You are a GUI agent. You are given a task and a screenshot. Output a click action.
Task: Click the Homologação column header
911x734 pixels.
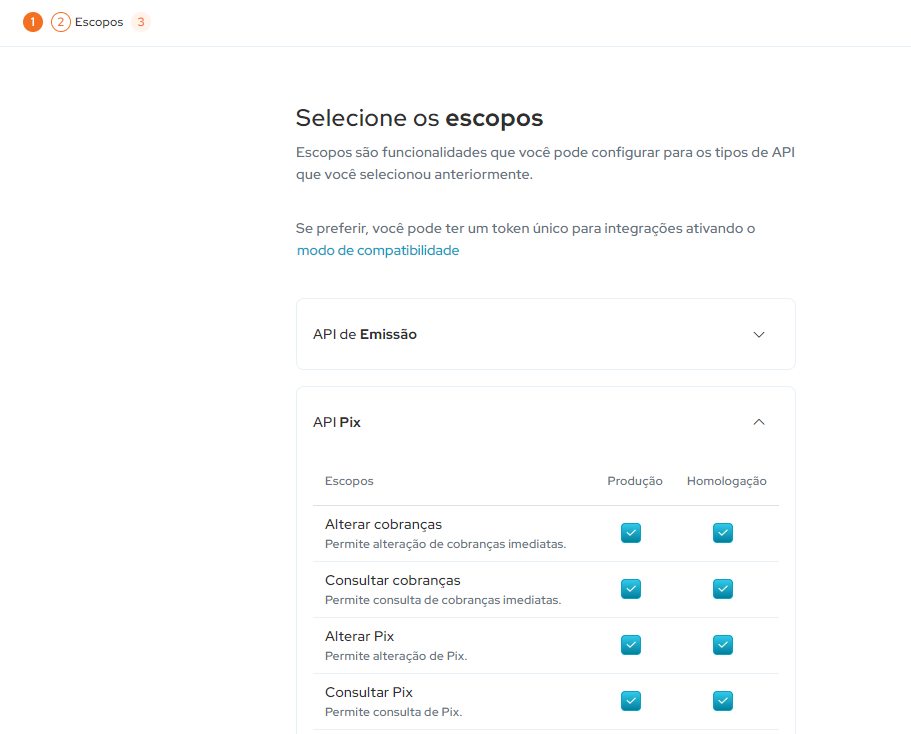(x=726, y=481)
